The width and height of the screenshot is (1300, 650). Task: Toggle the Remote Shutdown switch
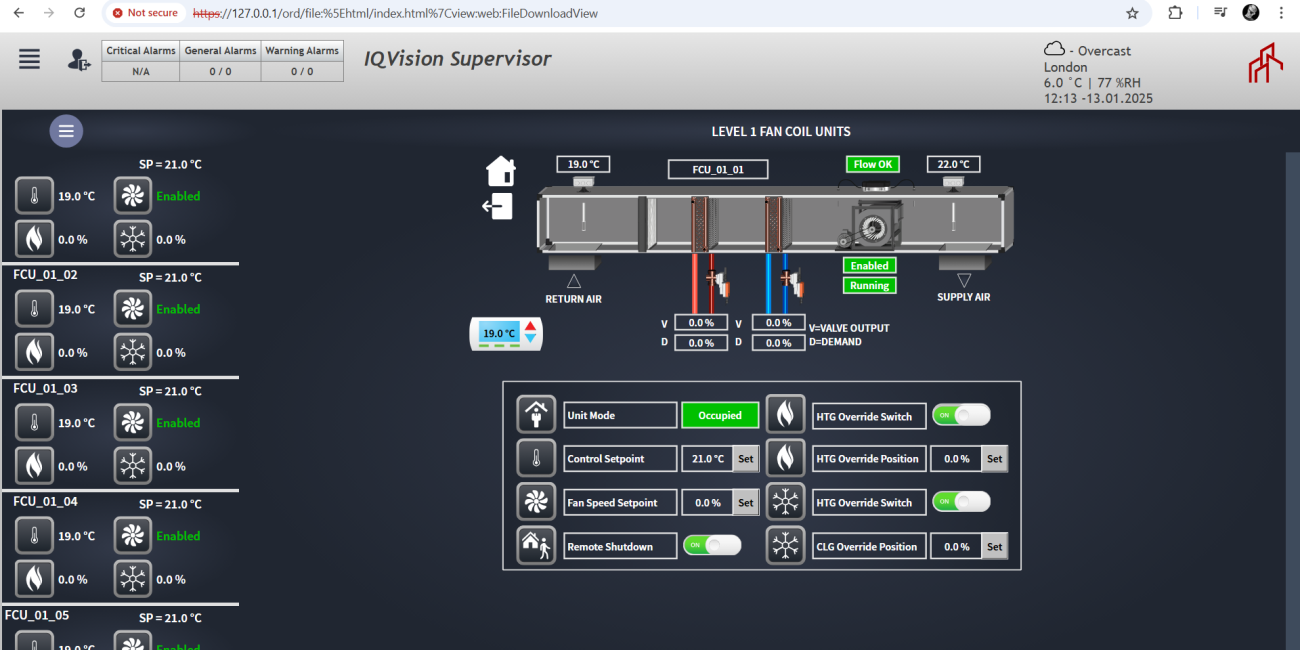pyautogui.click(x=712, y=545)
